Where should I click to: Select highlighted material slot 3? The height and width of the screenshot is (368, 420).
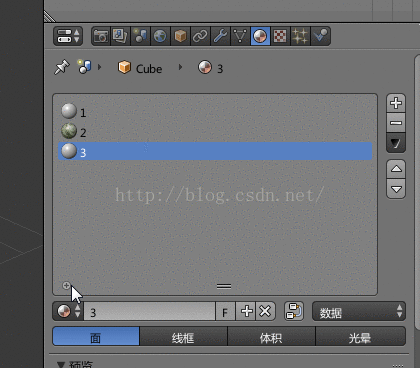215,151
